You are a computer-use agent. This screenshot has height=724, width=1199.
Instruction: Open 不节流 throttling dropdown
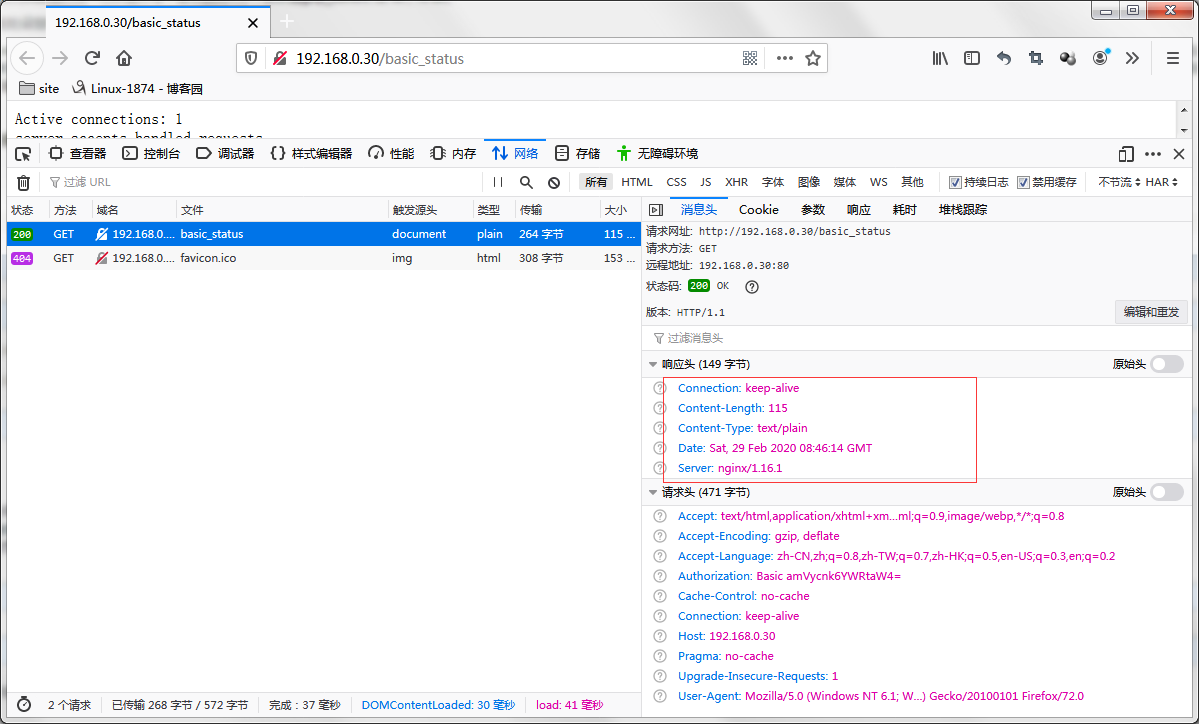point(1119,182)
